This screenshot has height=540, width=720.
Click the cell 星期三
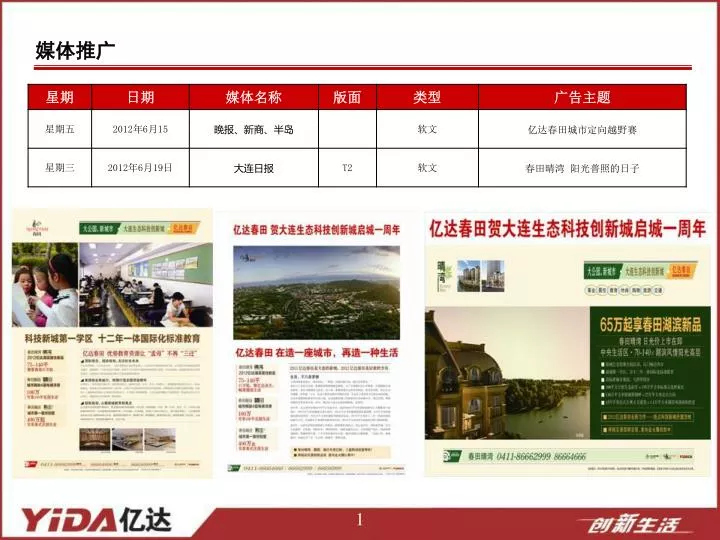pyautogui.click(x=60, y=168)
